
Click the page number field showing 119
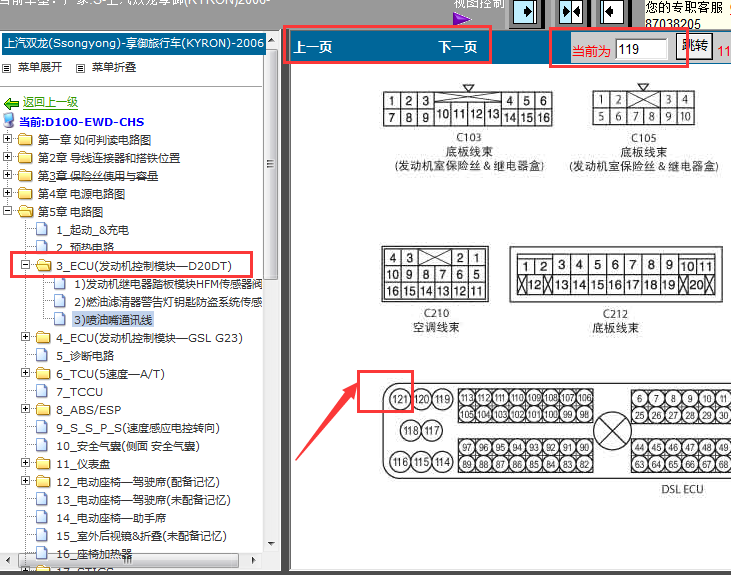click(x=641, y=49)
